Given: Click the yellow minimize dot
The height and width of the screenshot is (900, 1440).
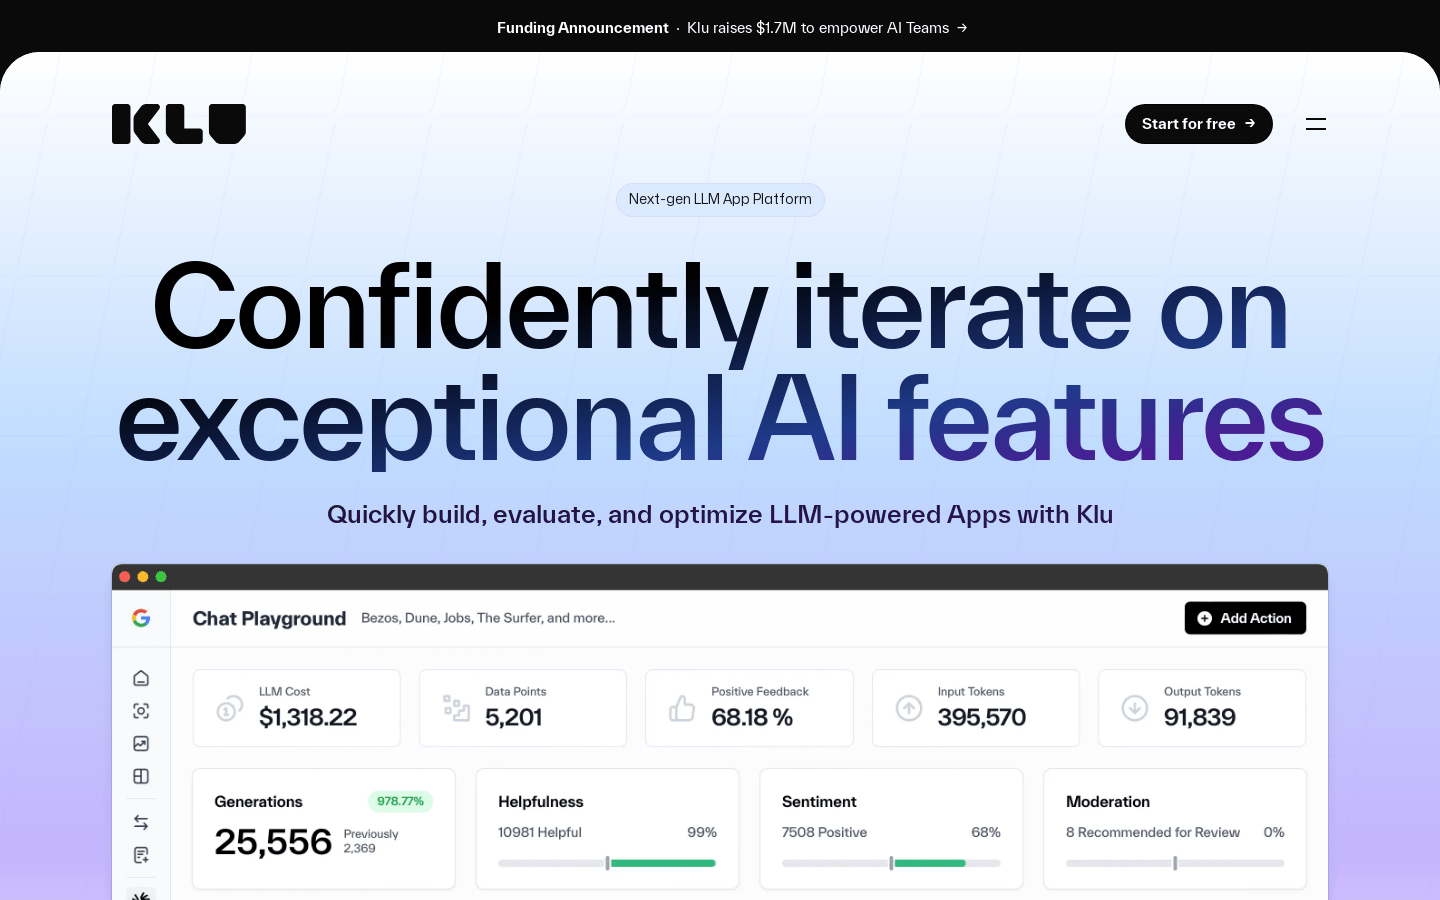Looking at the screenshot, I should coord(143,577).
